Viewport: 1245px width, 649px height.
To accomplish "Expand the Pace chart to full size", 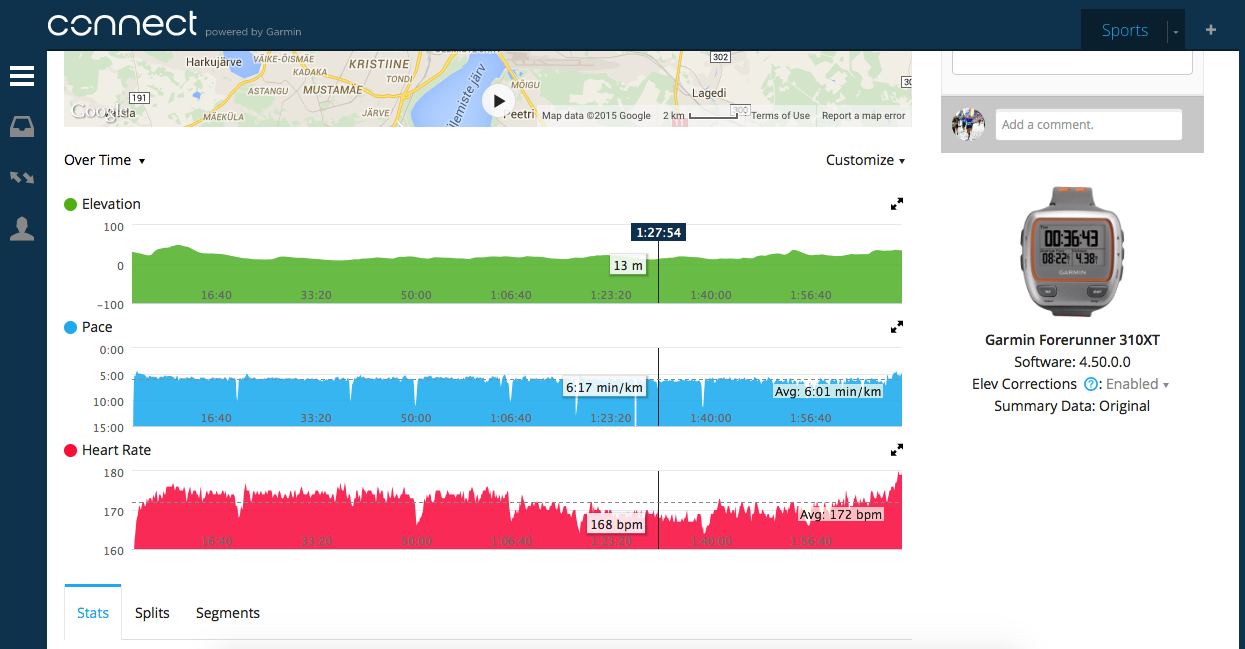I will 897,327.
